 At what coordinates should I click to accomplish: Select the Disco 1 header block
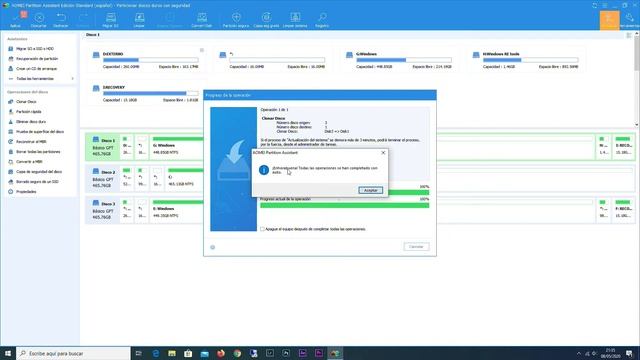point(103,147)
